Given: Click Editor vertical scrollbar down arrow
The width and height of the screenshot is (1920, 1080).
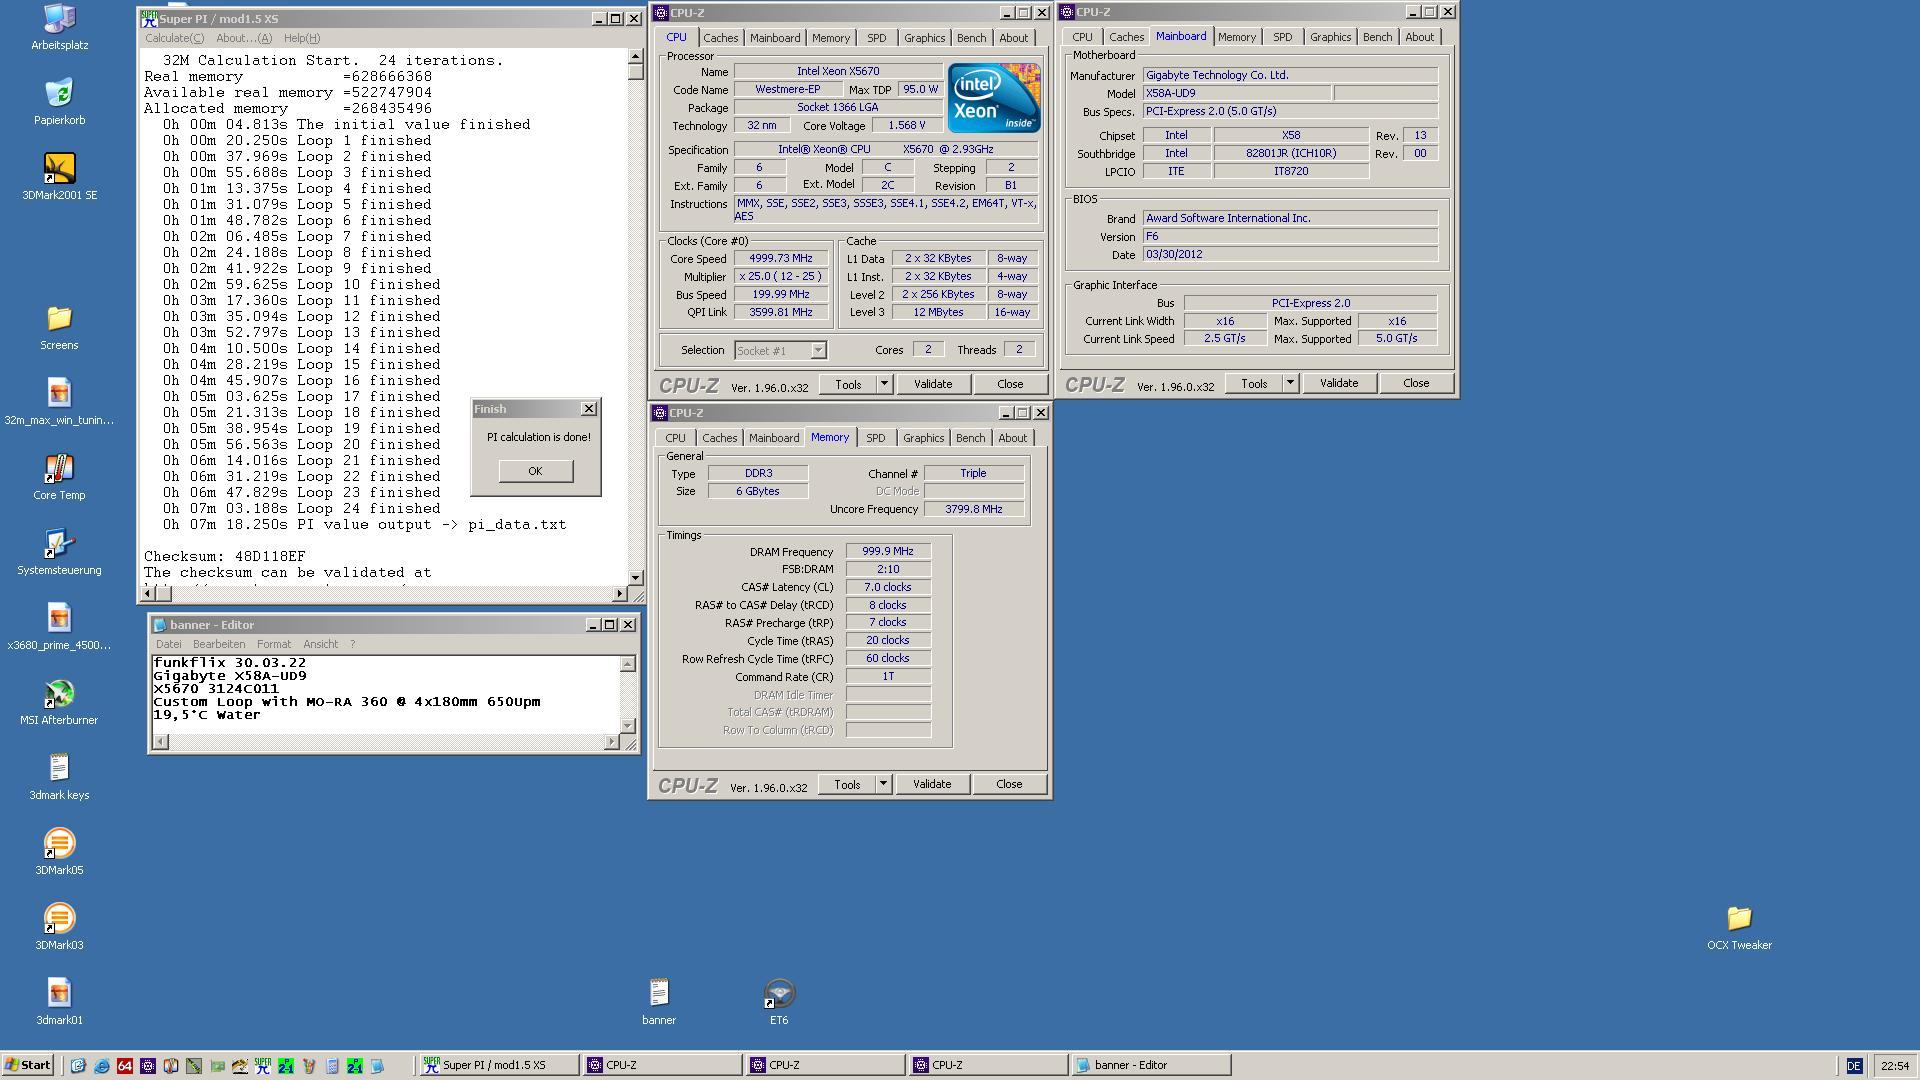Looking at the screenshot, I should (628, 726).
